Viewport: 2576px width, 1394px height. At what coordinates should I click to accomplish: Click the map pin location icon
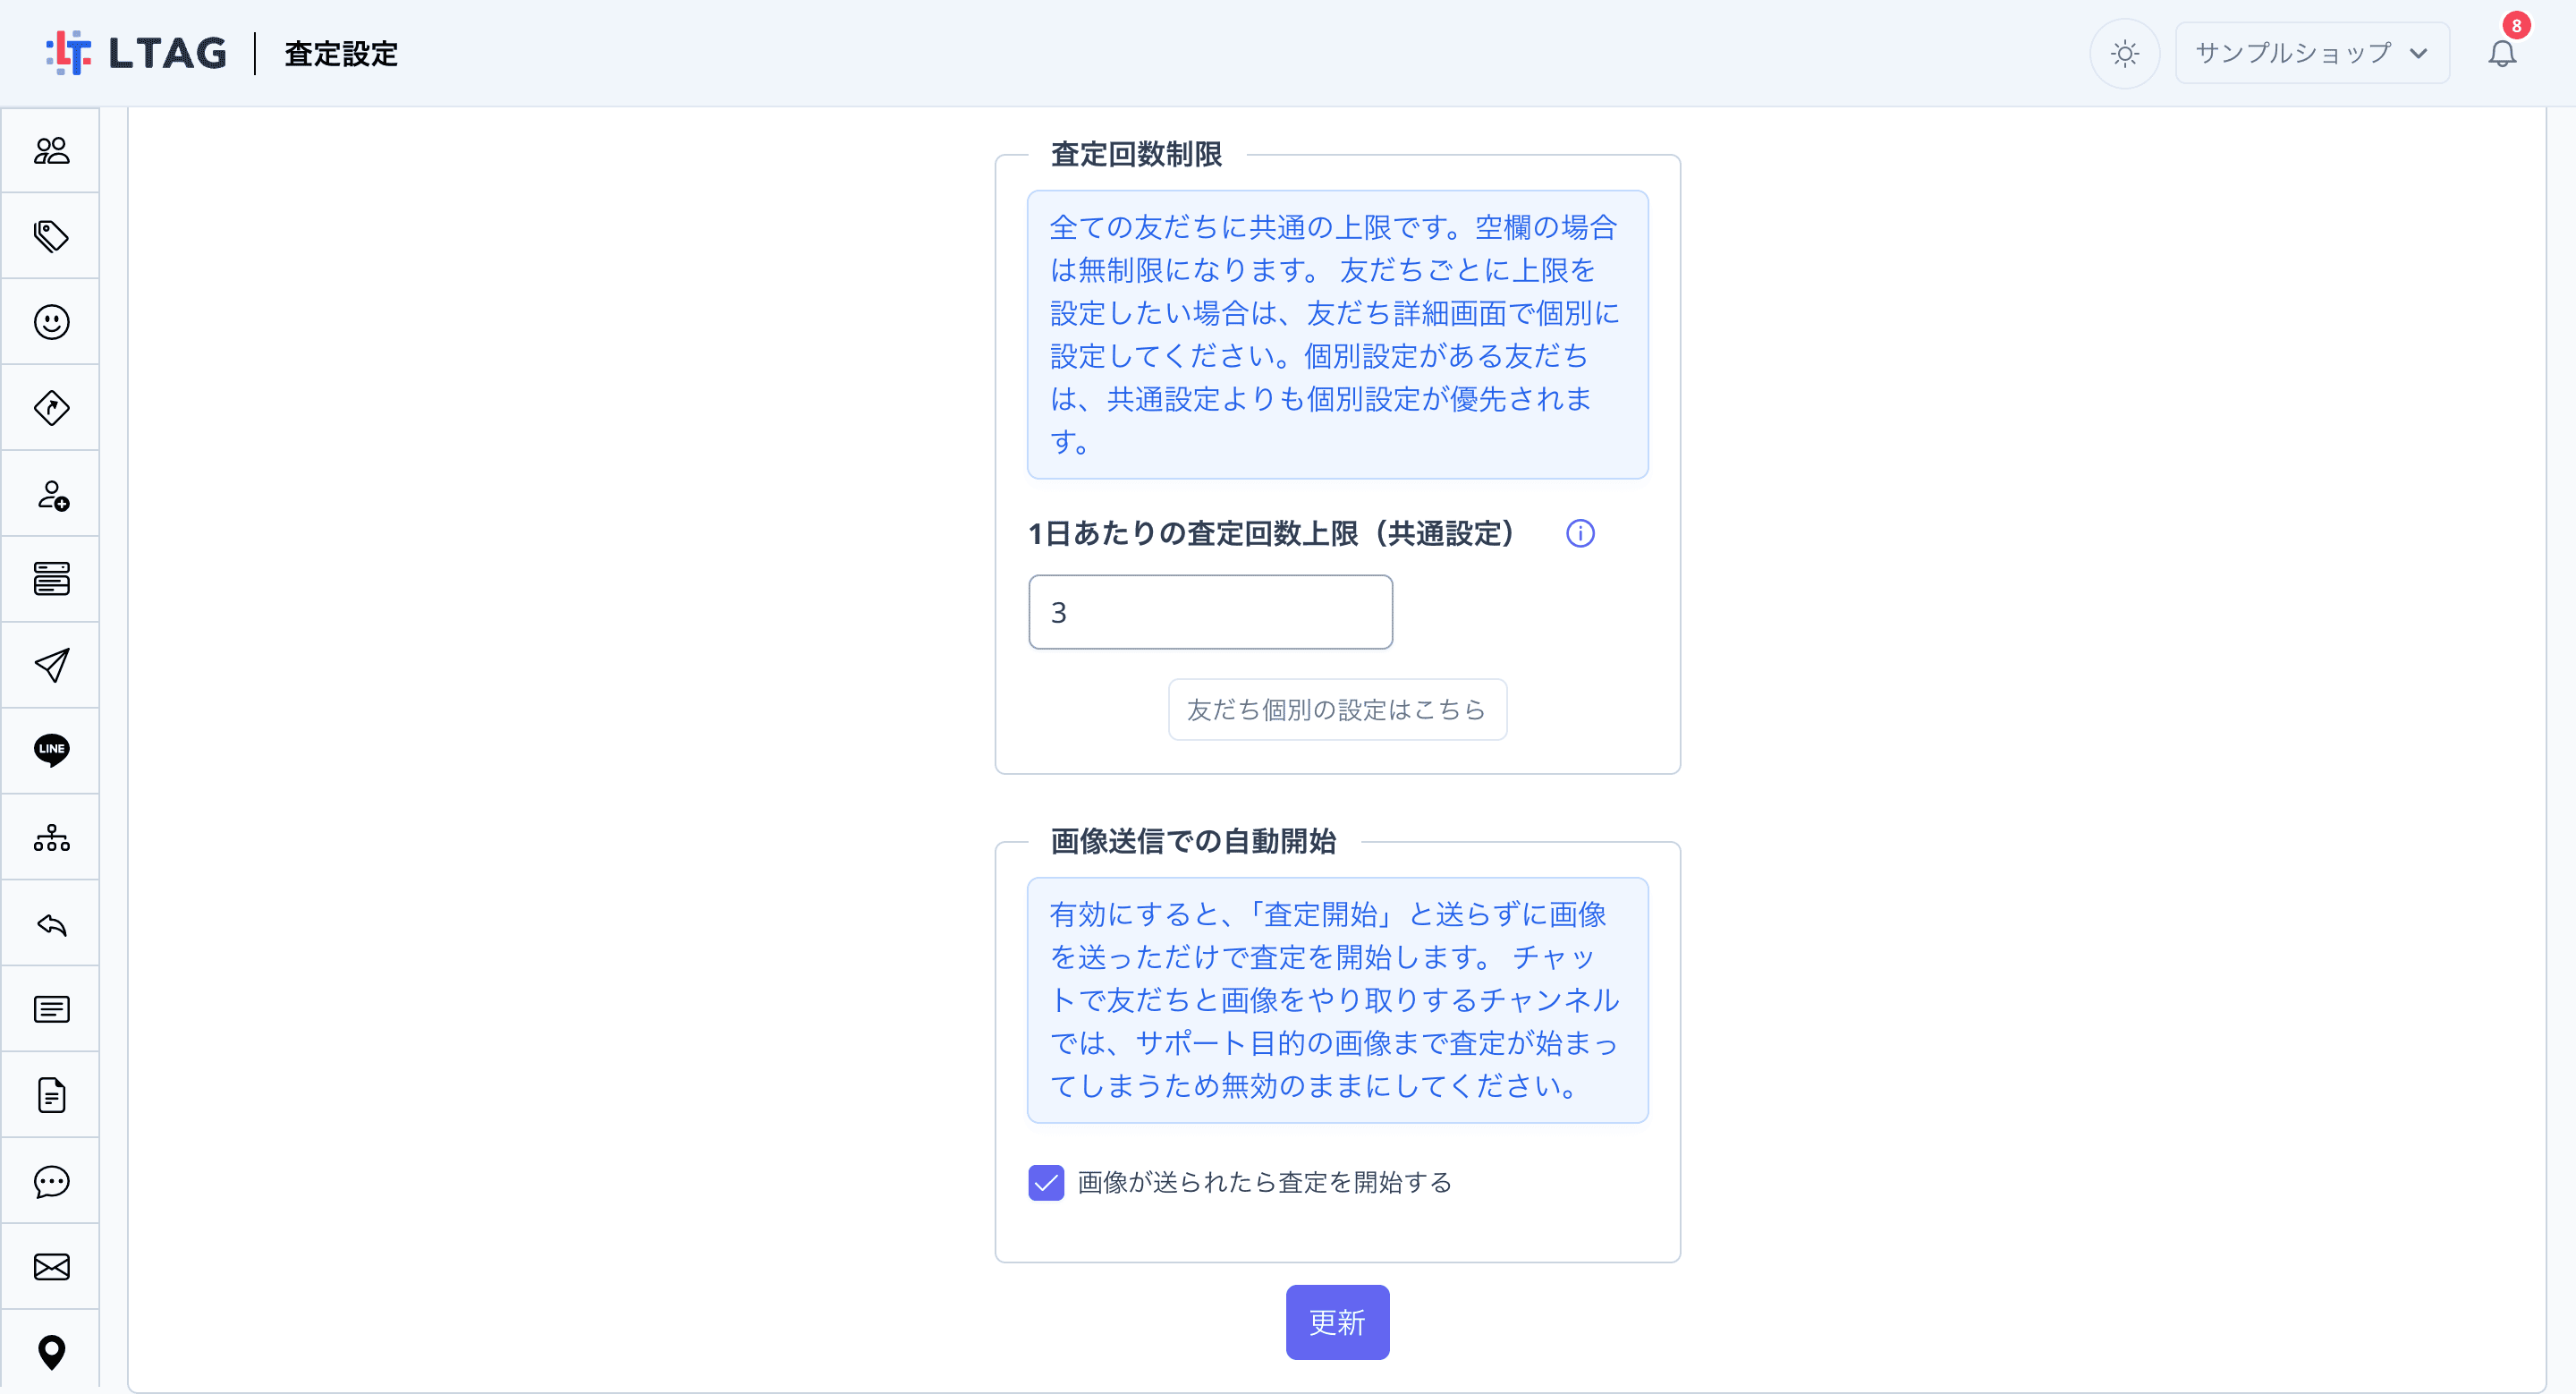point(51,1352)
